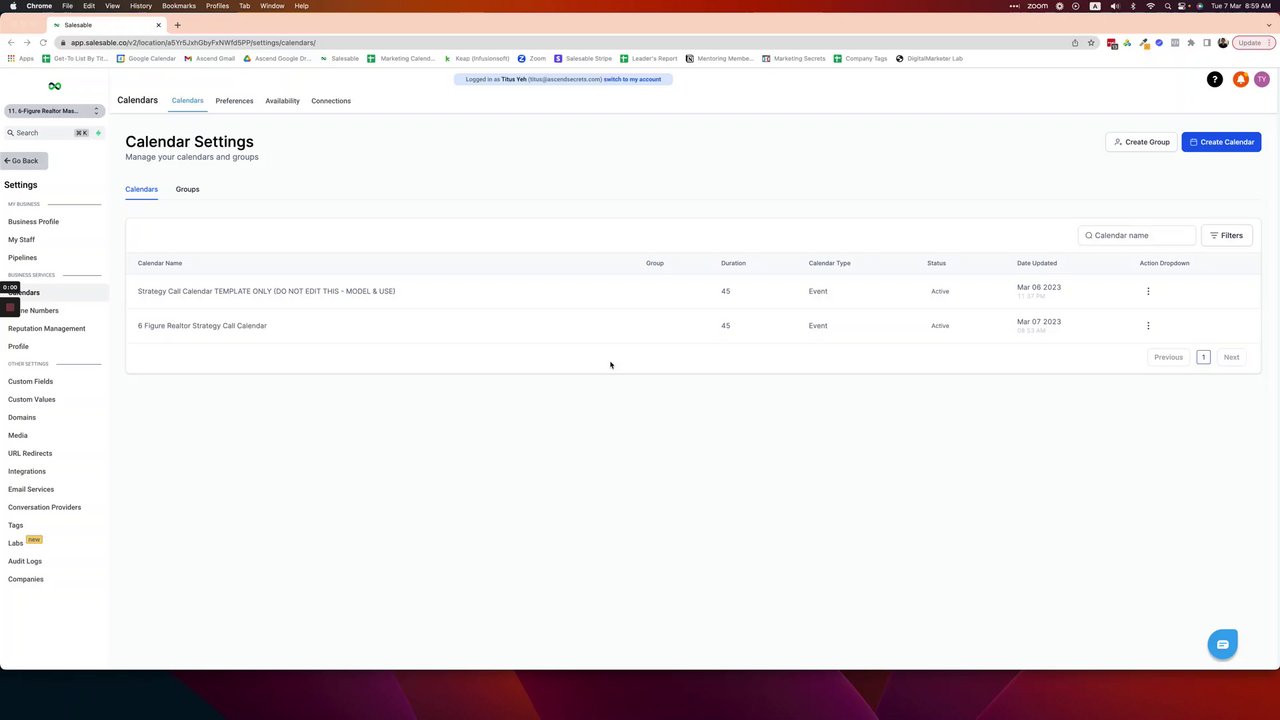
Task: Expand the location switcher dropdown
Action: [x=54, y=111]
